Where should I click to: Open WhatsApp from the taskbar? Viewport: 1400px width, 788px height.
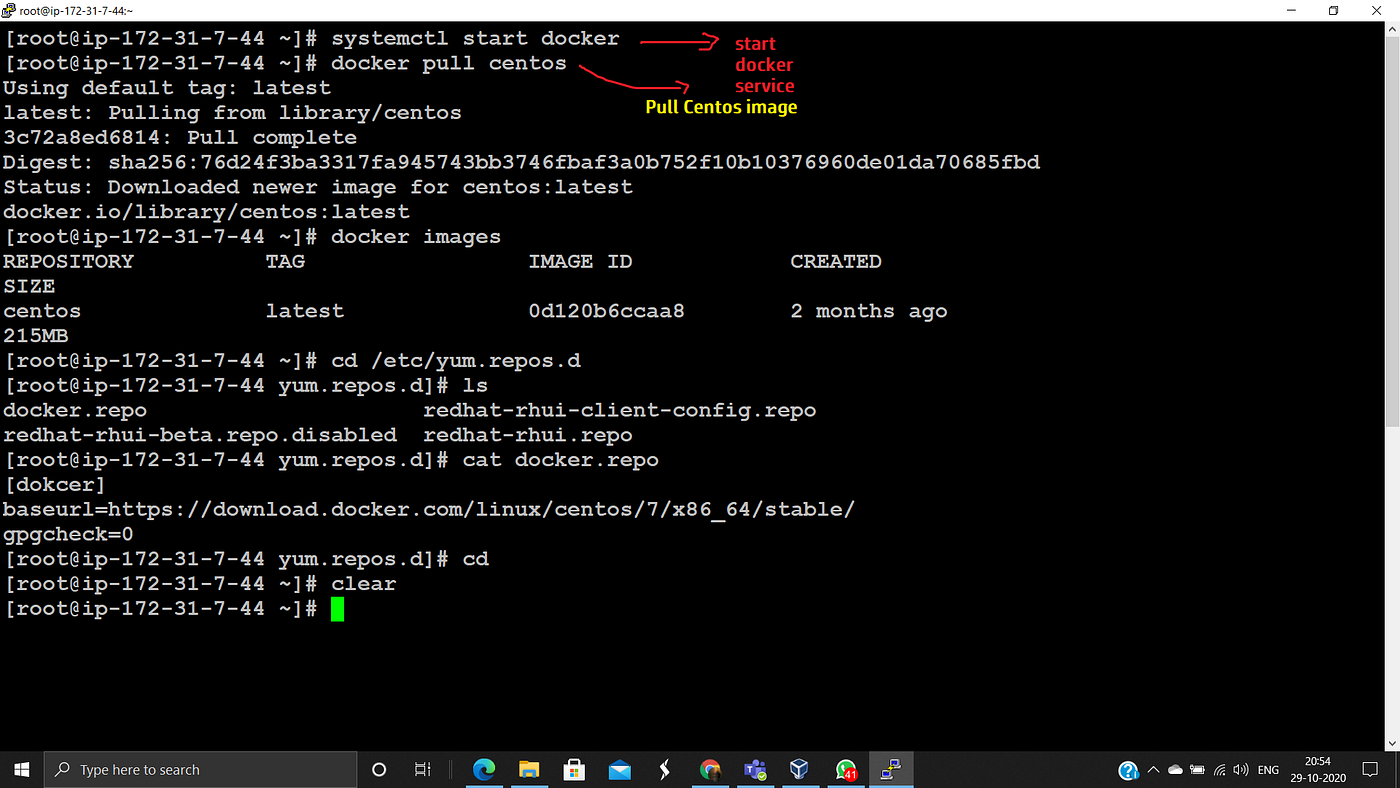pyautogui.click(x=845, y=769)
